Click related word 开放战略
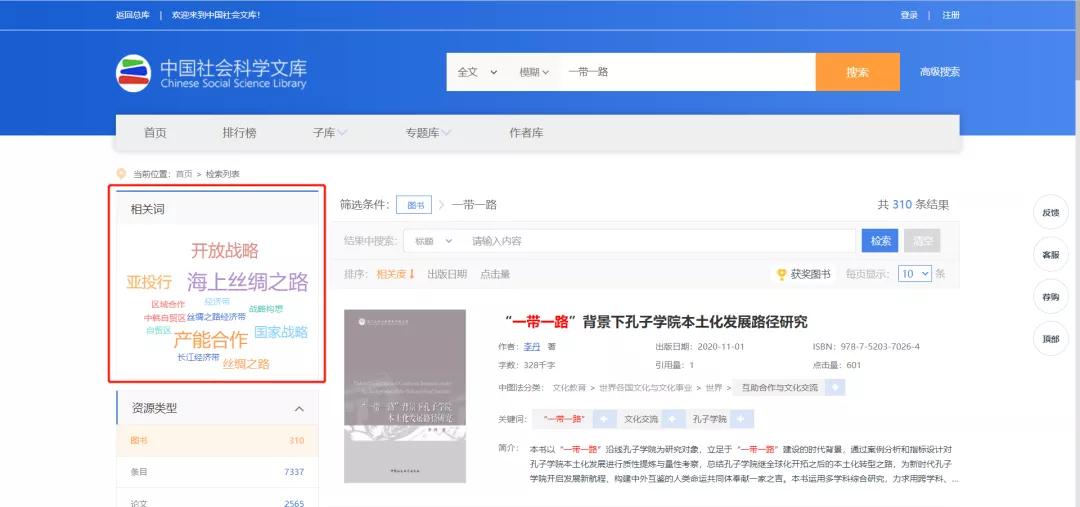Image resolution: width=1080 pixels, height=507 pixels. coord(225,250)
